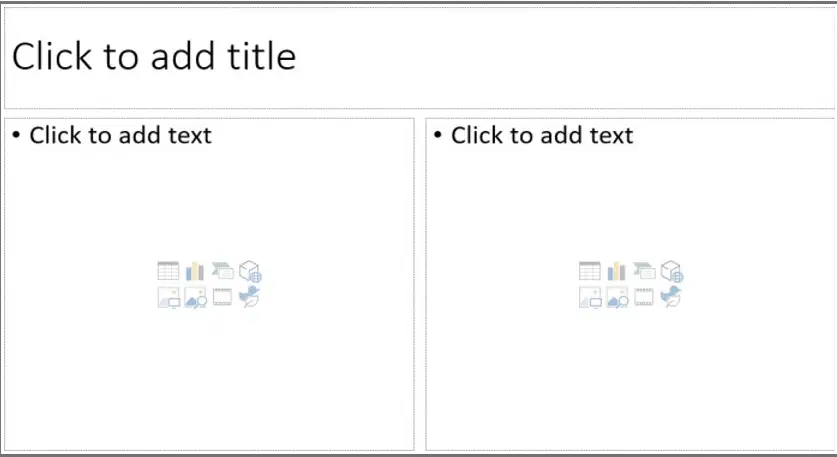Click 'Click to add text' in left placeholder
Image resolution: width=837 pixels, height=457 pixels.
point(121,135)
